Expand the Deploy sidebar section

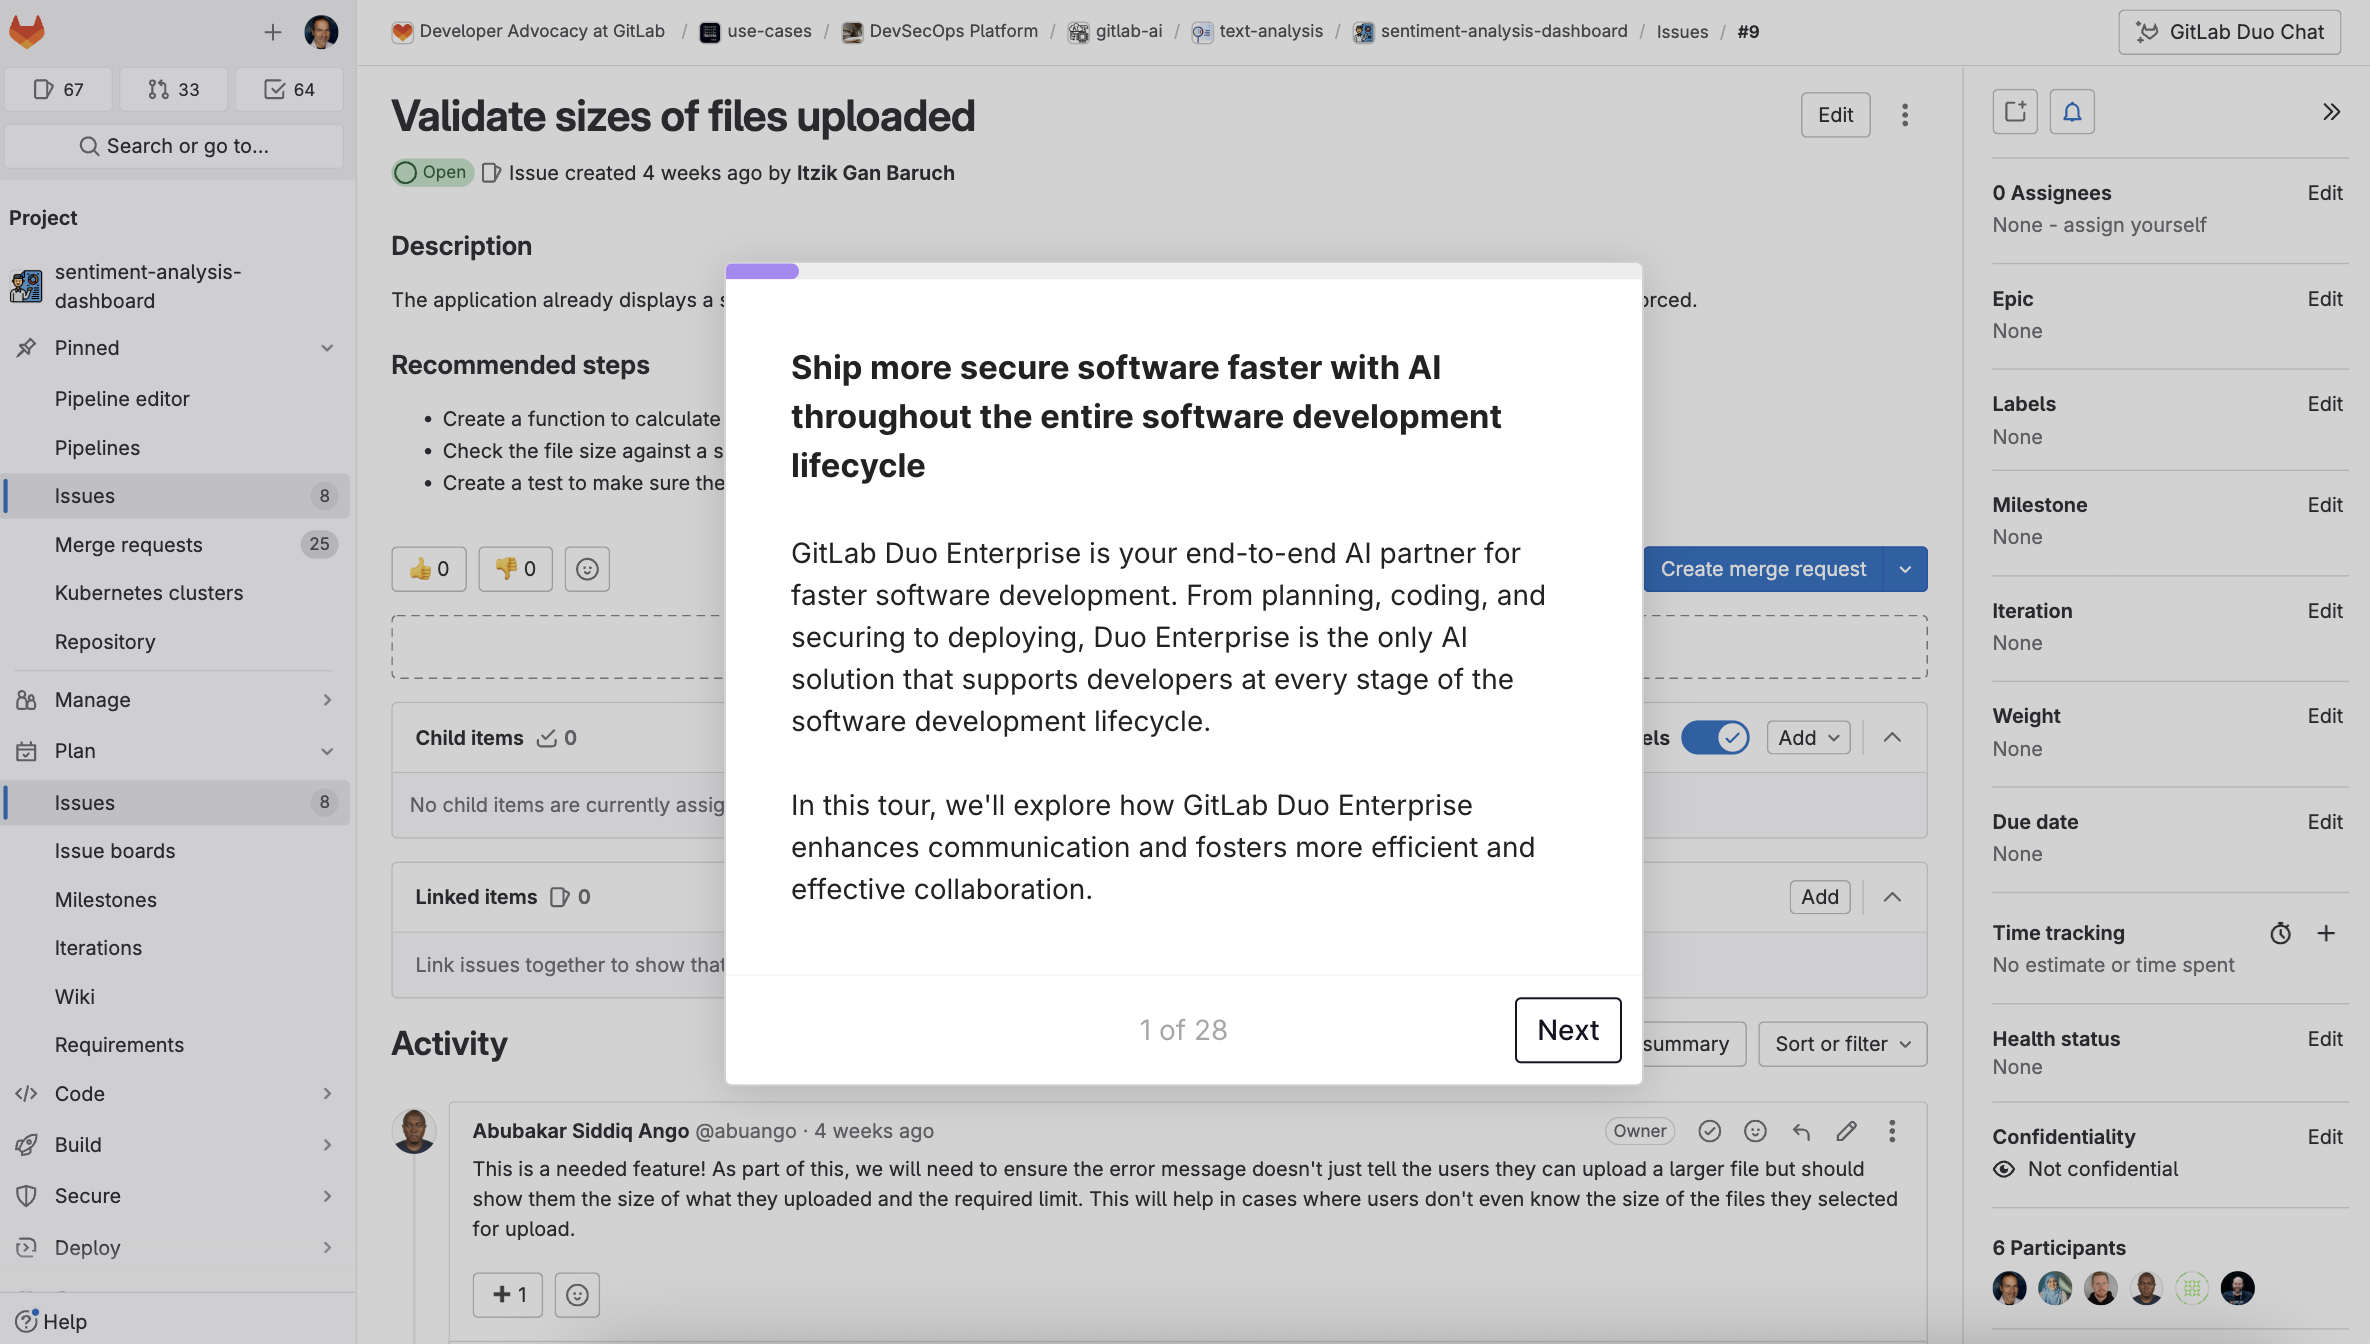[x=327, y=1248]
